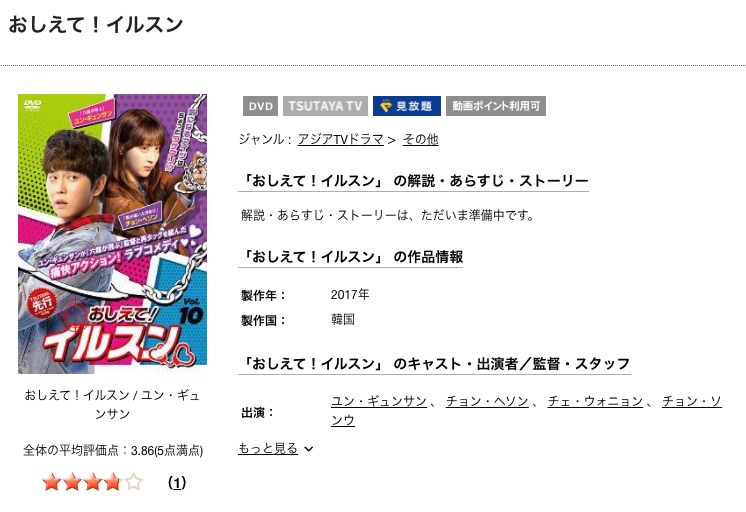Click the chevron beside もっと見る
This screenshot has width=746, height=512.
pyautogui.click(x=308, y=449)
